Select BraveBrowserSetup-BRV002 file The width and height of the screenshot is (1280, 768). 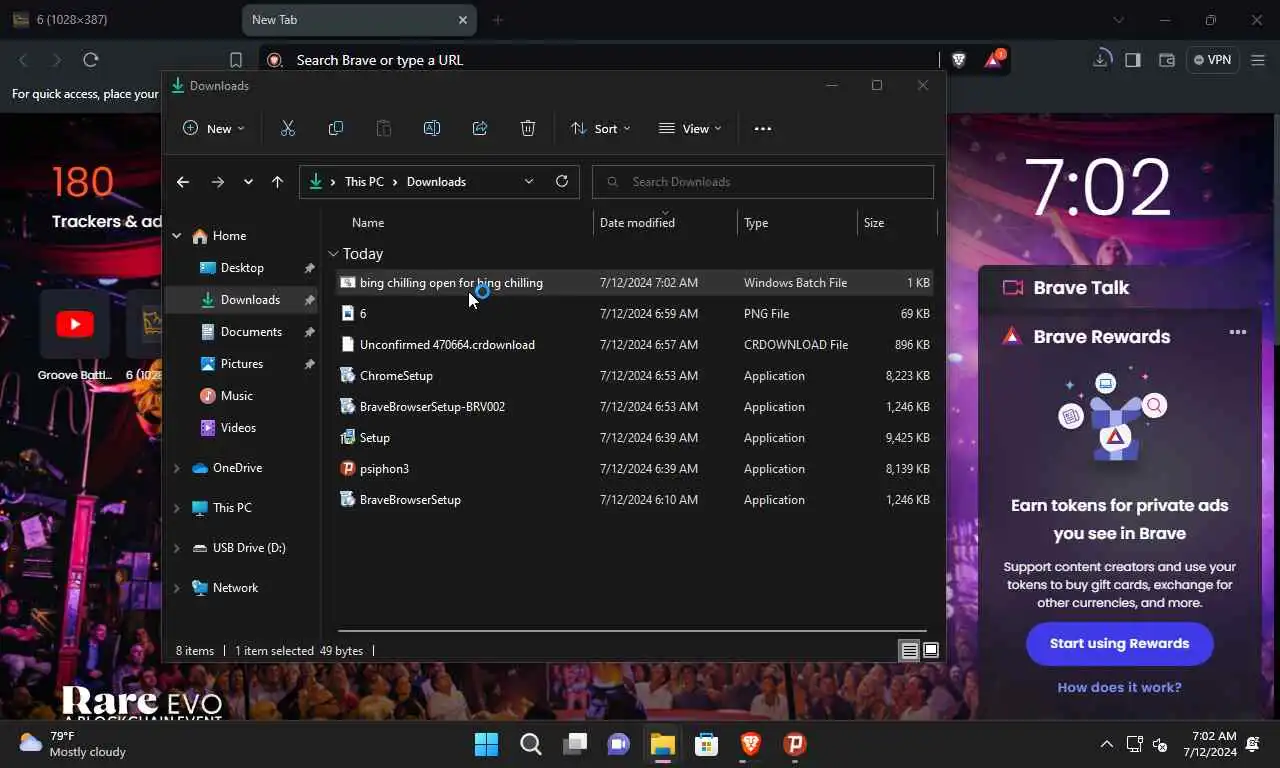pyautogui.click(x=634, y=407)
